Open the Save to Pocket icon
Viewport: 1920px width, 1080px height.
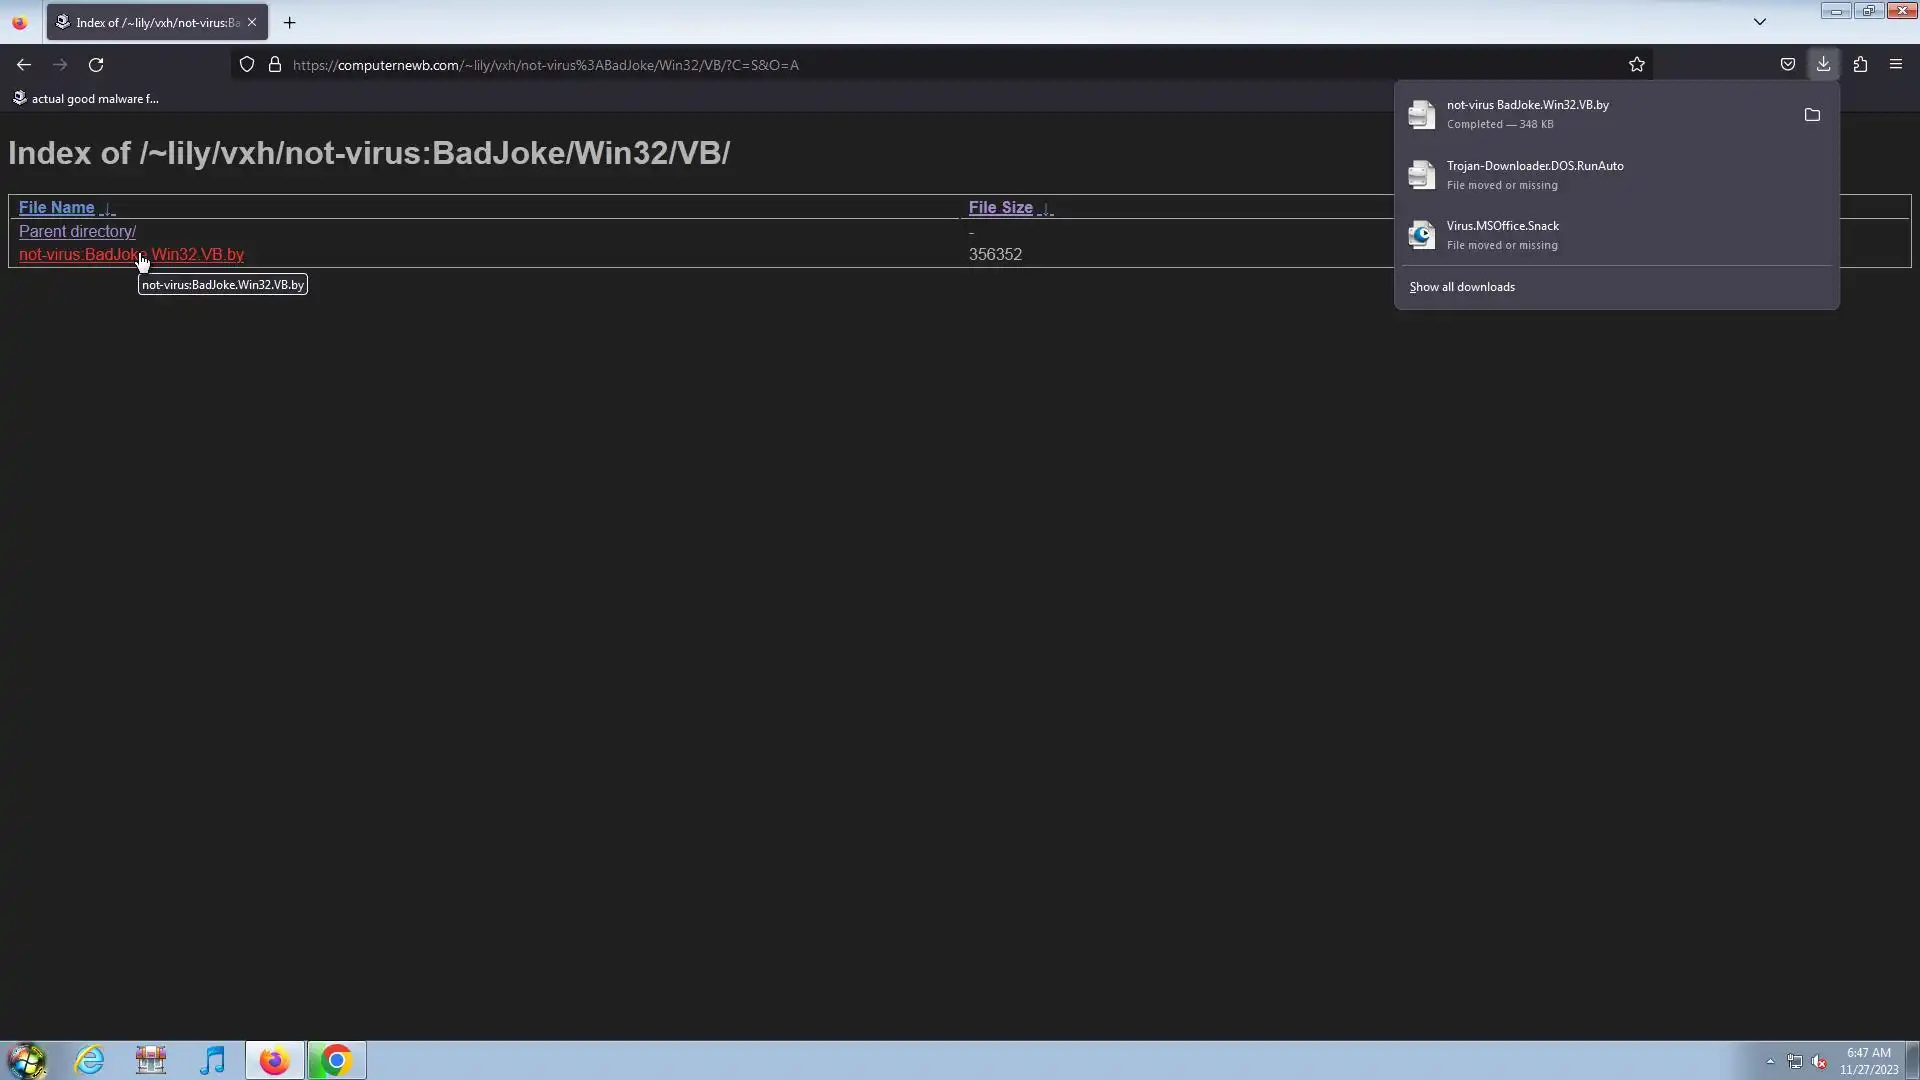click(1787, 65)
